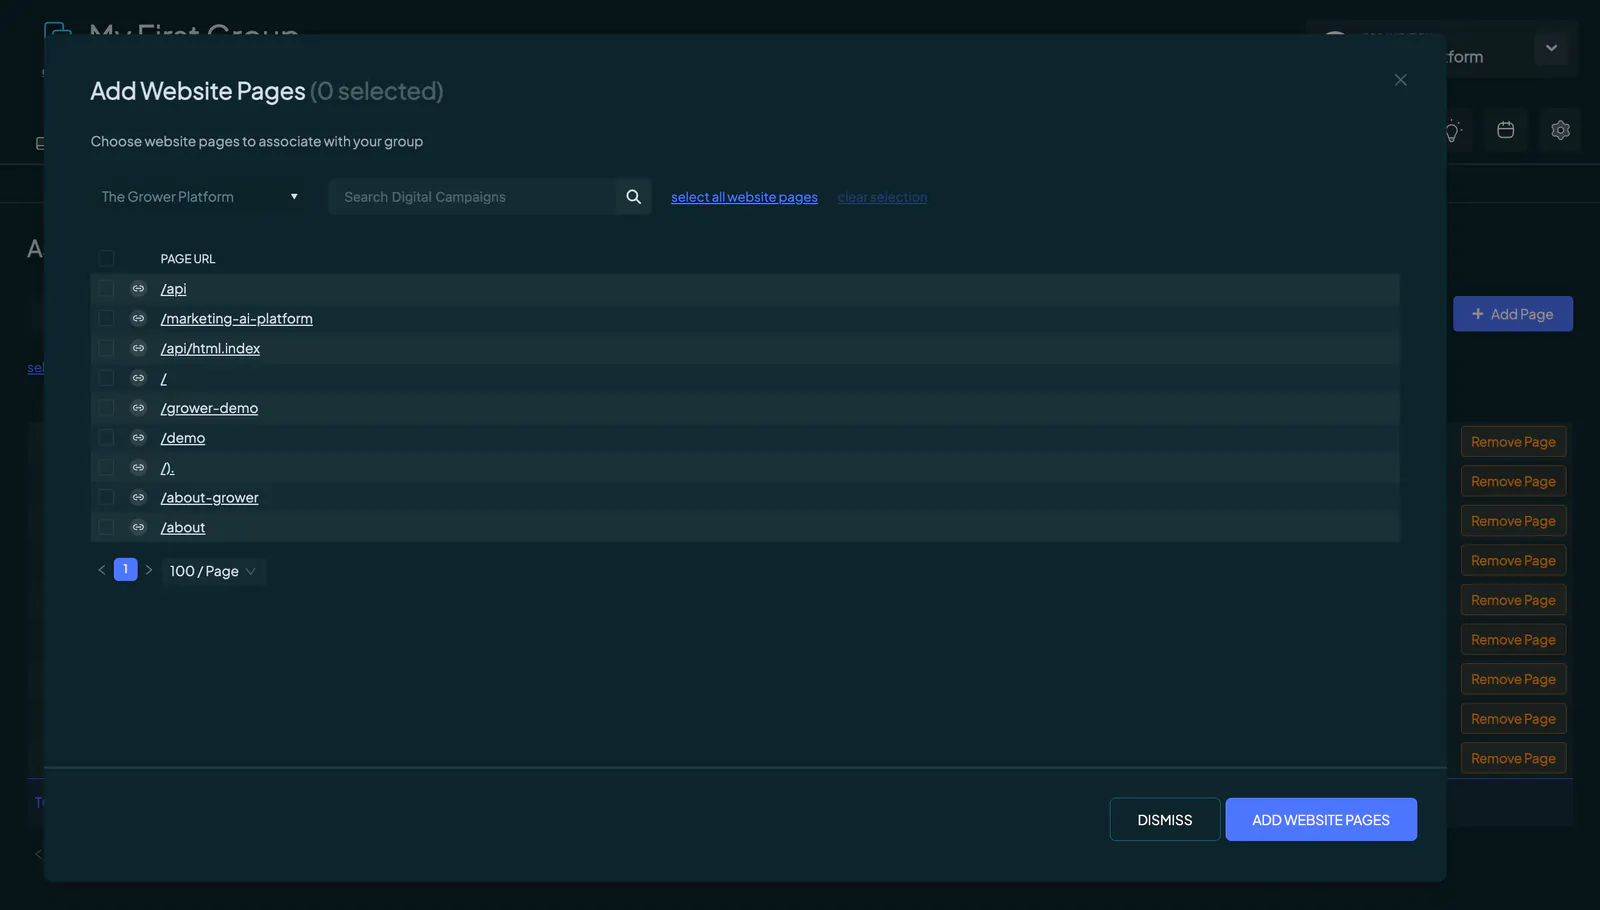The width and height of the screenshot is (1600, 910).
Task: Click Add Page button in background
Action: pos(1513,314)
